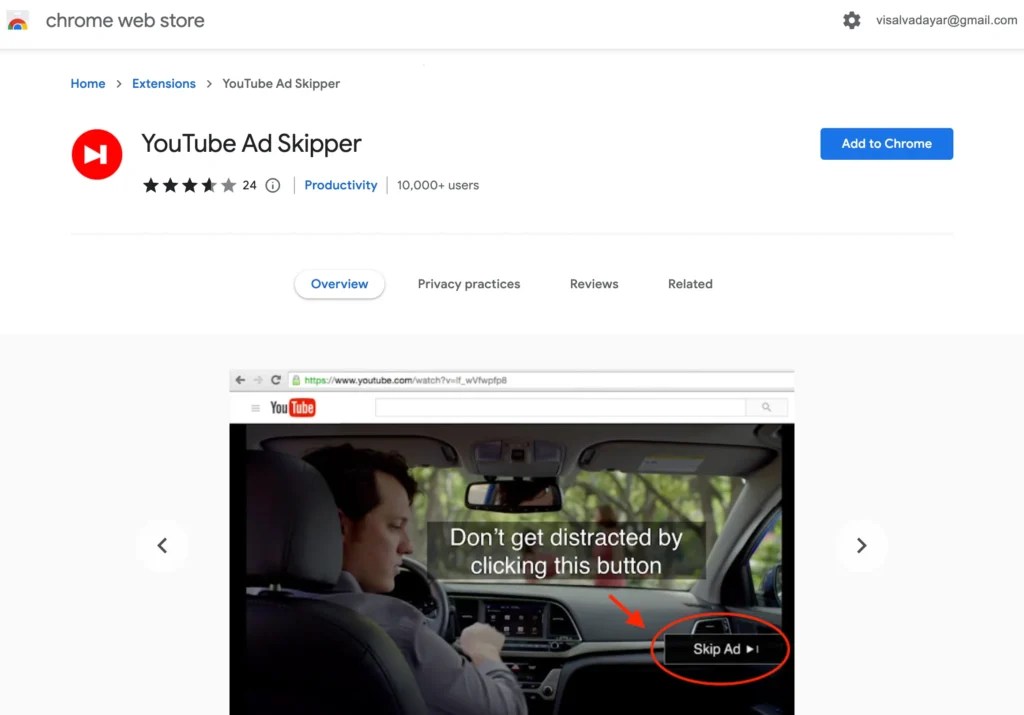Show the previous promo screenshot with left arrow
Image resolution: width=1024 pixels, height=715 pixels.
[162, 545]
